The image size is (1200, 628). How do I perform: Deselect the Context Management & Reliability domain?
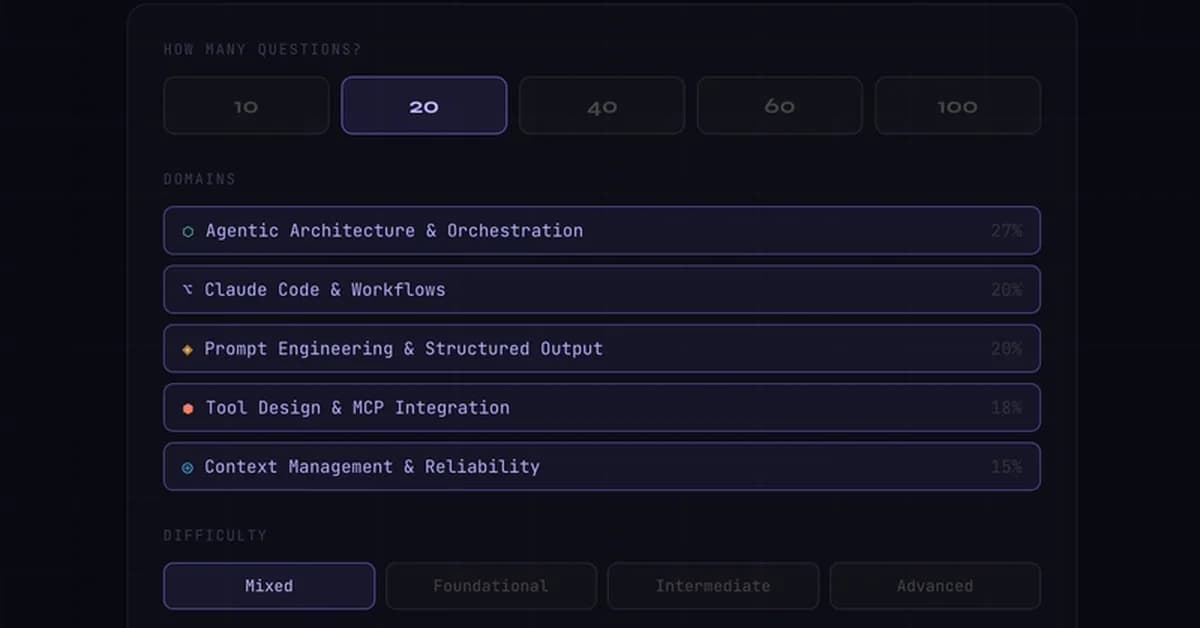600,466
